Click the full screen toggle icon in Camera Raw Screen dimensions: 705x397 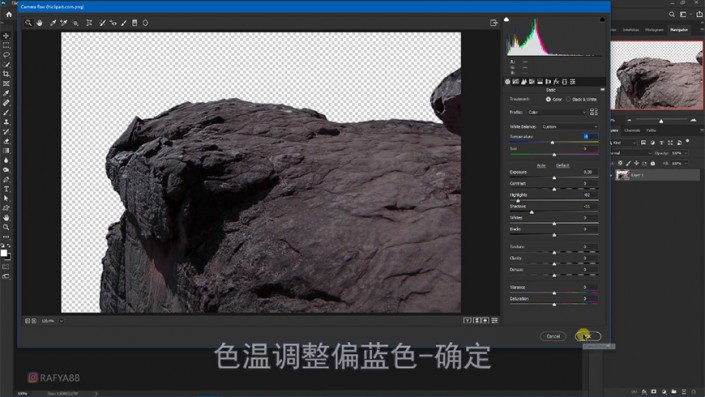(493, 23)
